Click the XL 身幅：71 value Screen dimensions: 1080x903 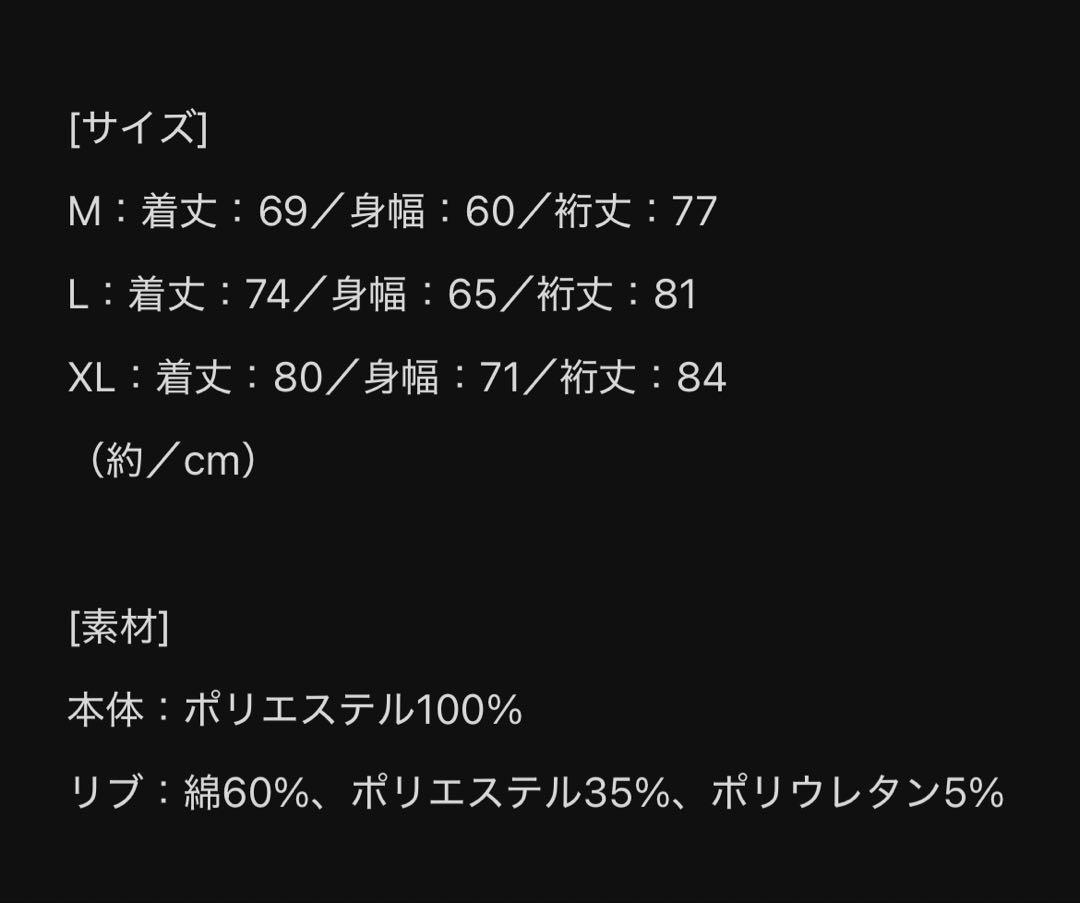[x=442, y=377]
